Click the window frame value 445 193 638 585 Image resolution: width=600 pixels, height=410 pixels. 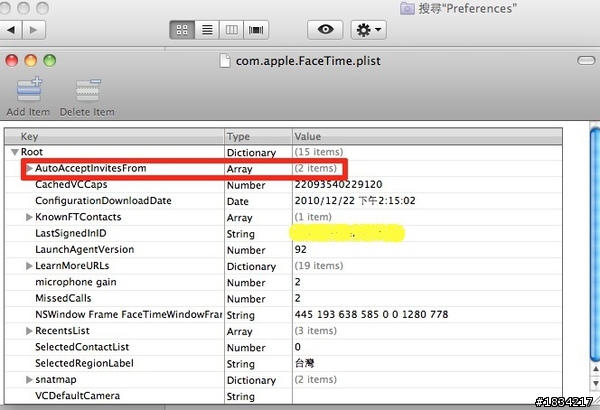click(x=371, y=315)
